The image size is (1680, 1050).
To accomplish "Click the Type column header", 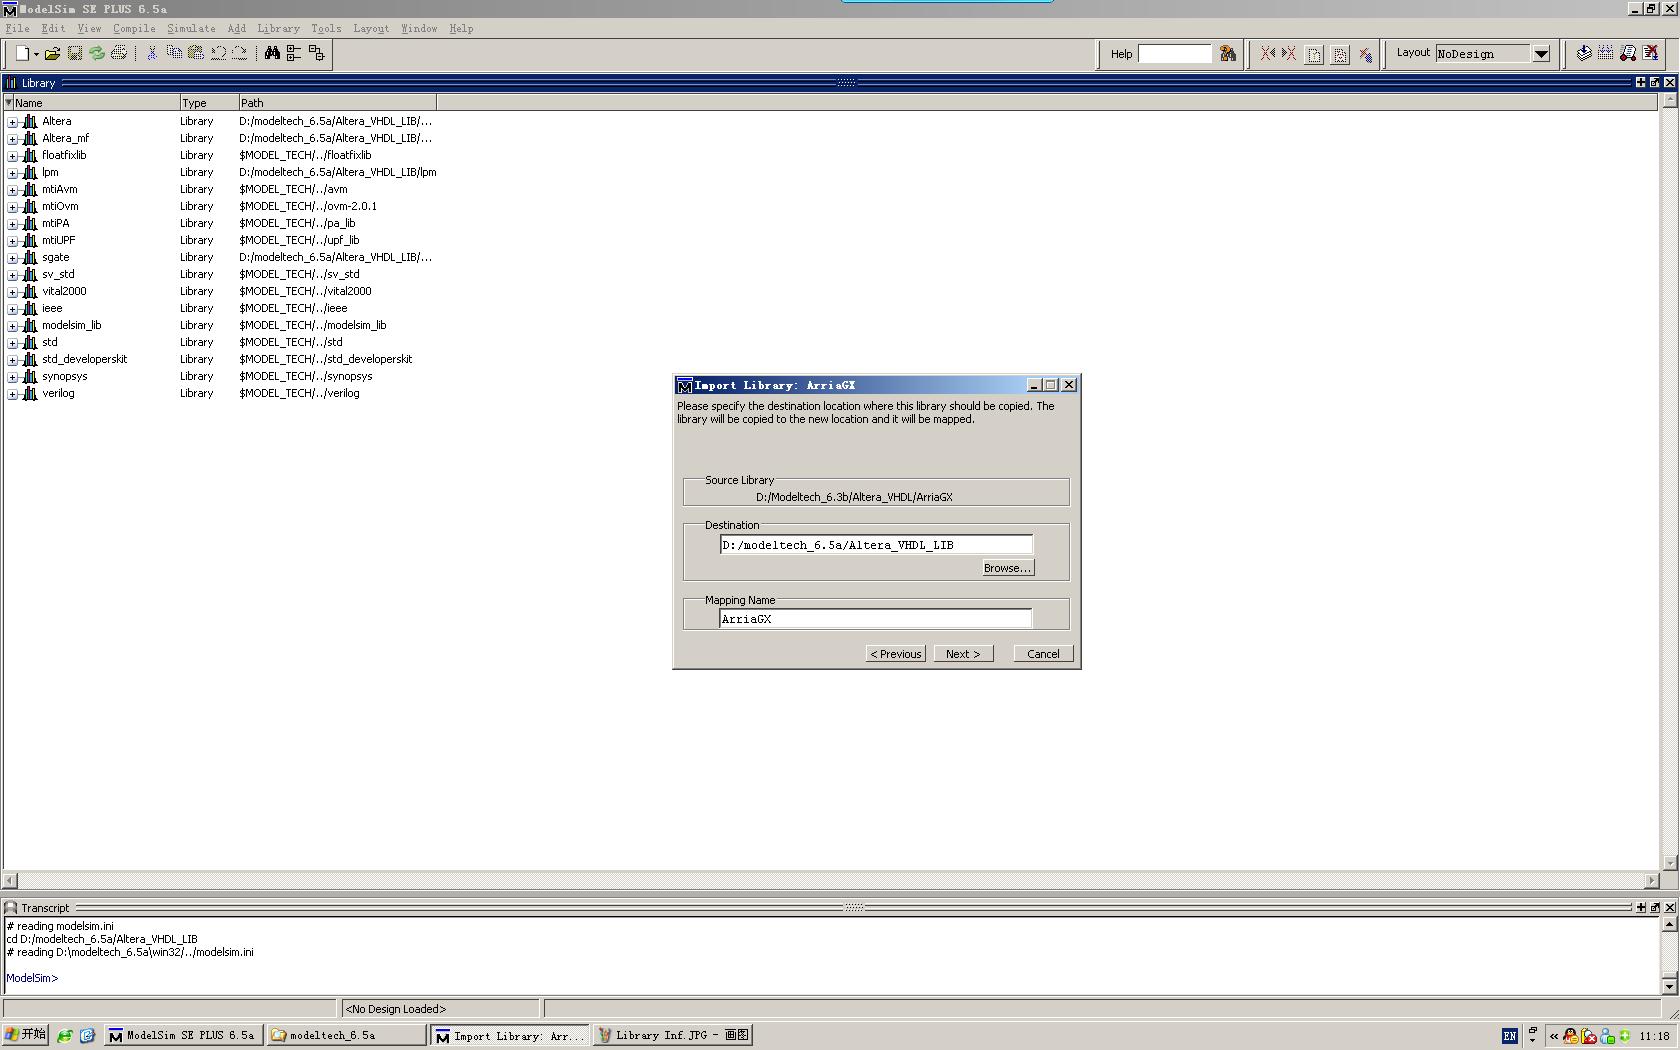I will [209, 103].
